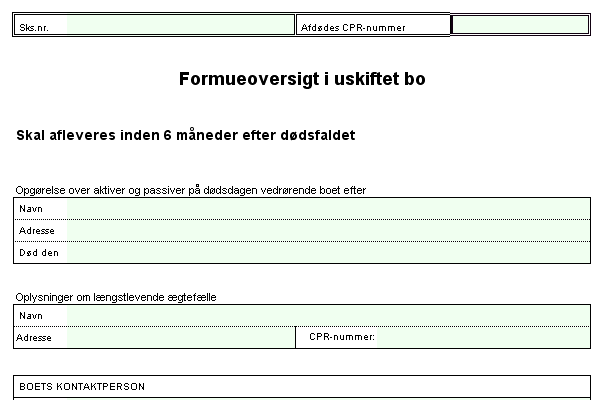Focus the Død den date field
The width and height of the screenshot is (600, 400).
click(328, 253)
